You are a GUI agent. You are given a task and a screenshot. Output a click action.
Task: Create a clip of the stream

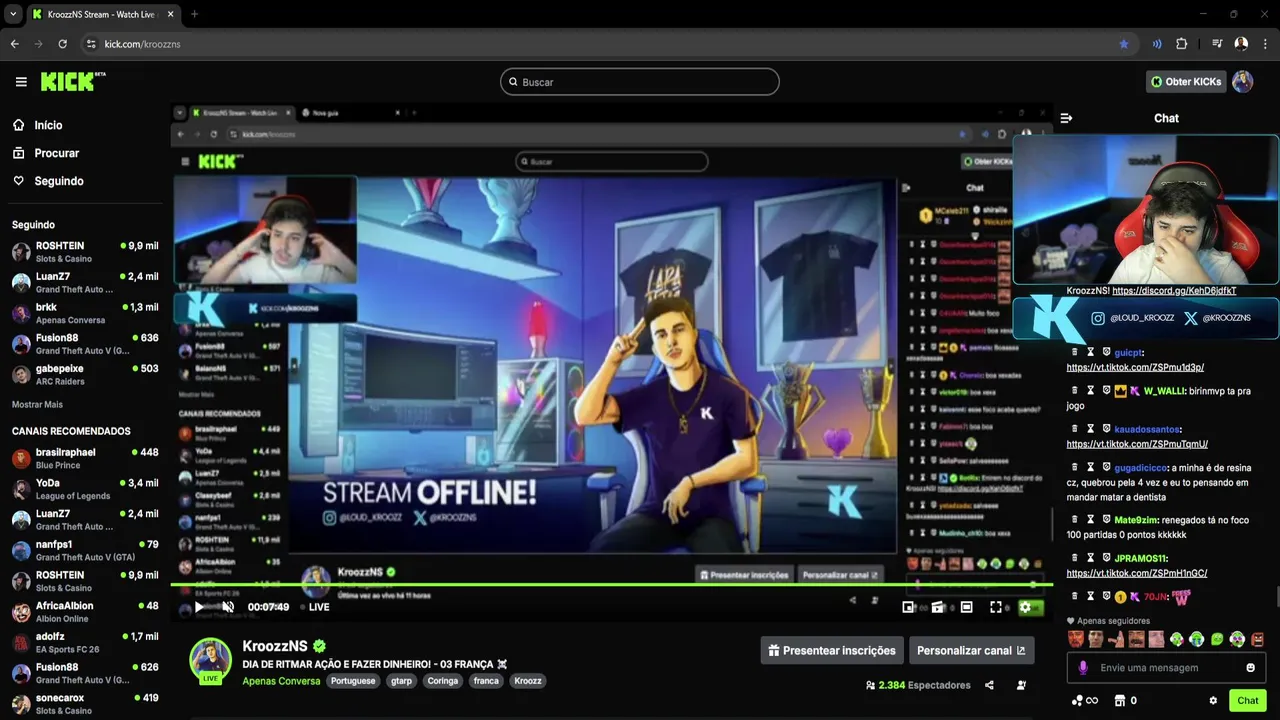(x=938, y=607)
